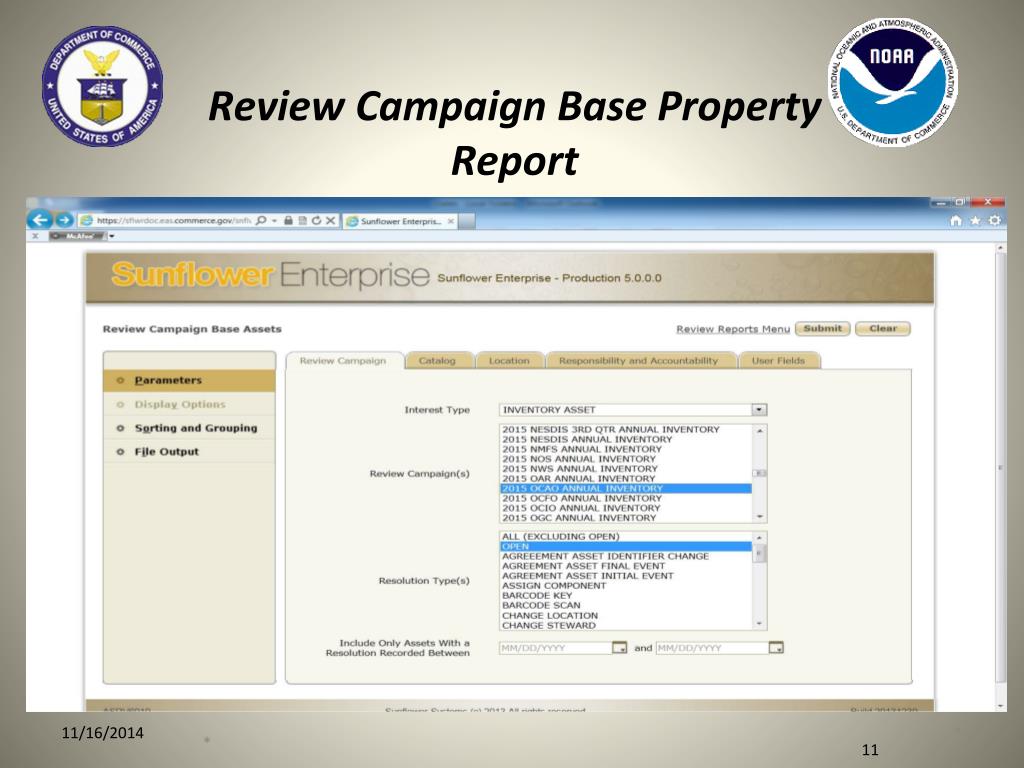1024x768 pixels.
Task: Go back with the browser back arrow
Action: point(40,220)
